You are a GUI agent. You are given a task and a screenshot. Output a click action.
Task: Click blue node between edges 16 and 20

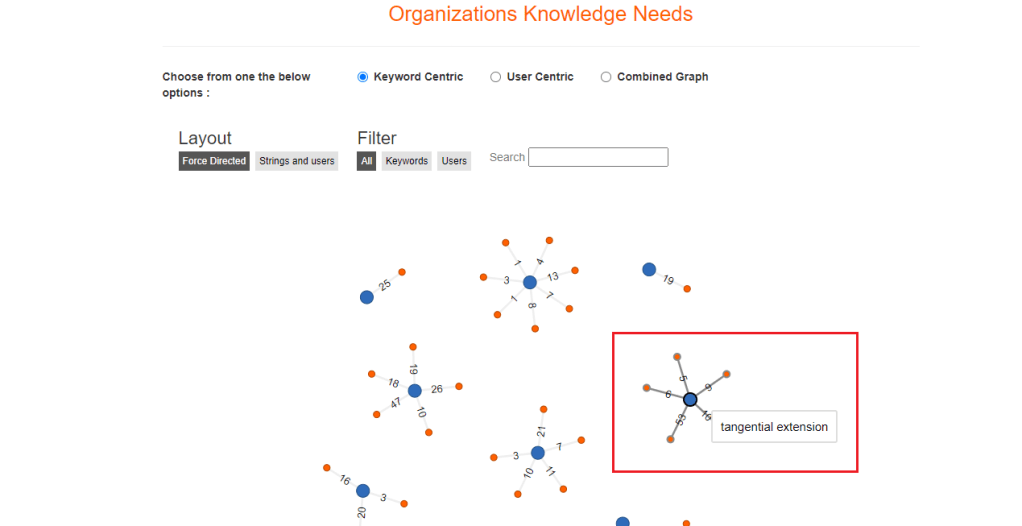pyautogui.click(x=363, y=491)
